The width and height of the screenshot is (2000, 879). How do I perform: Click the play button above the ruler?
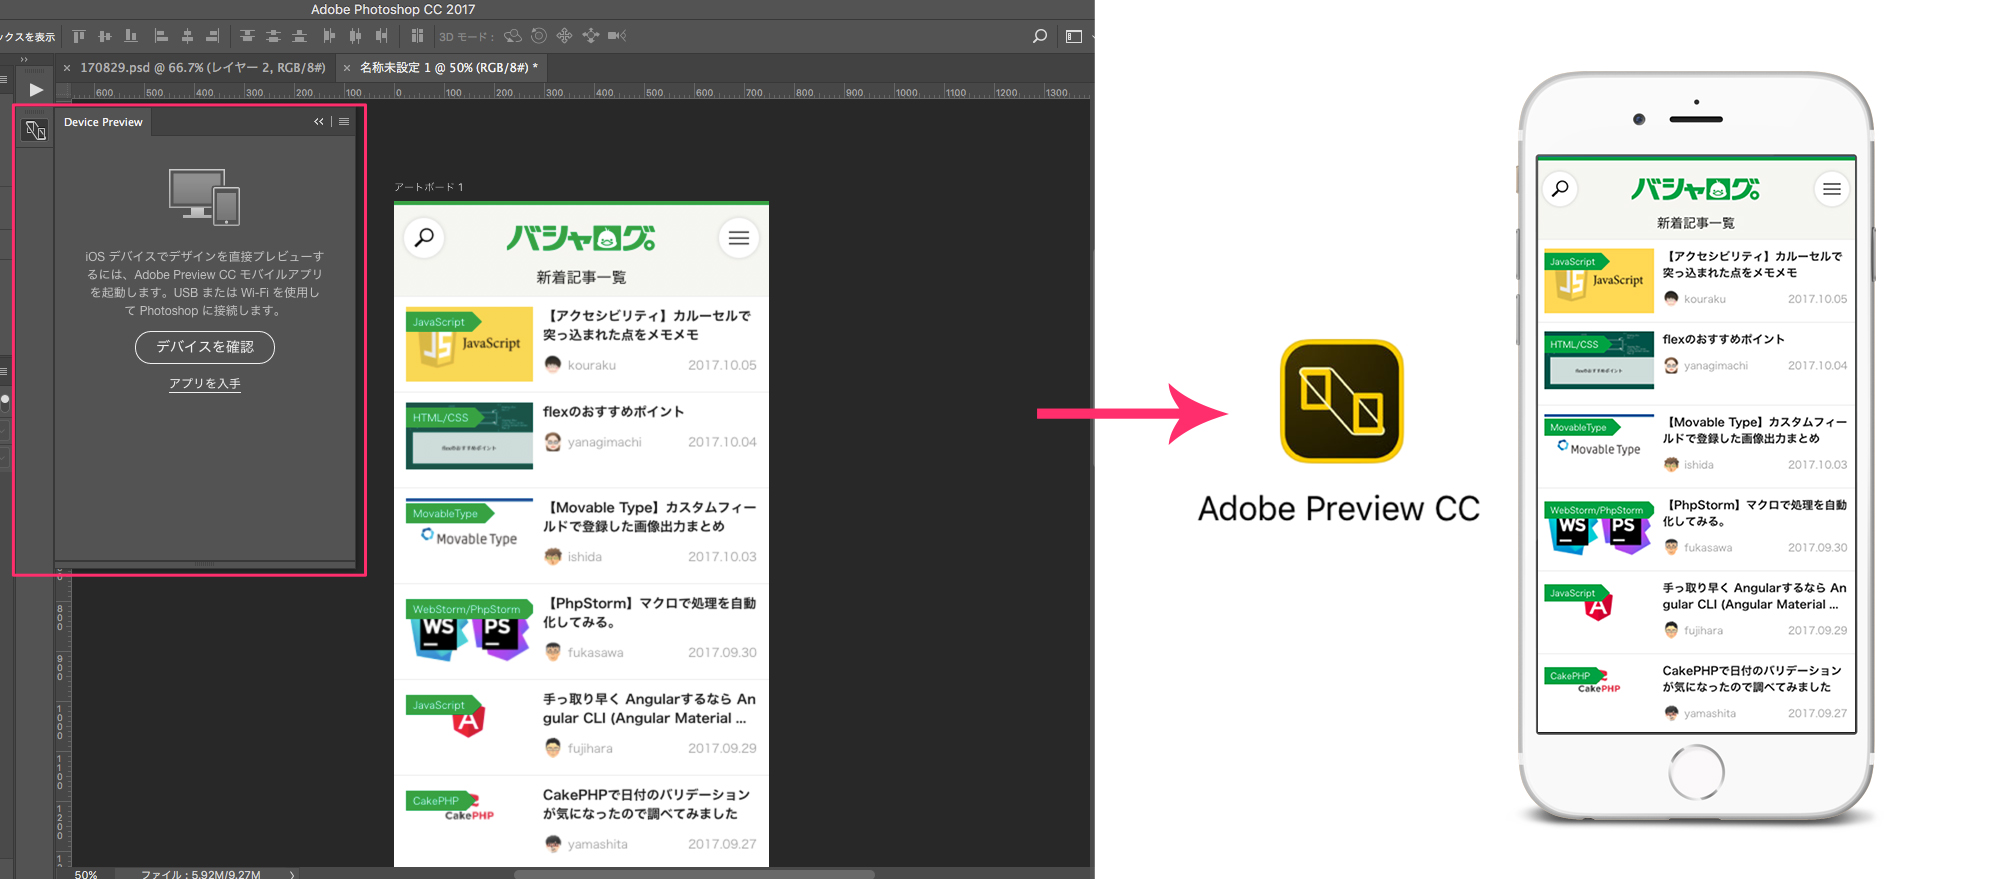point(36,89)
